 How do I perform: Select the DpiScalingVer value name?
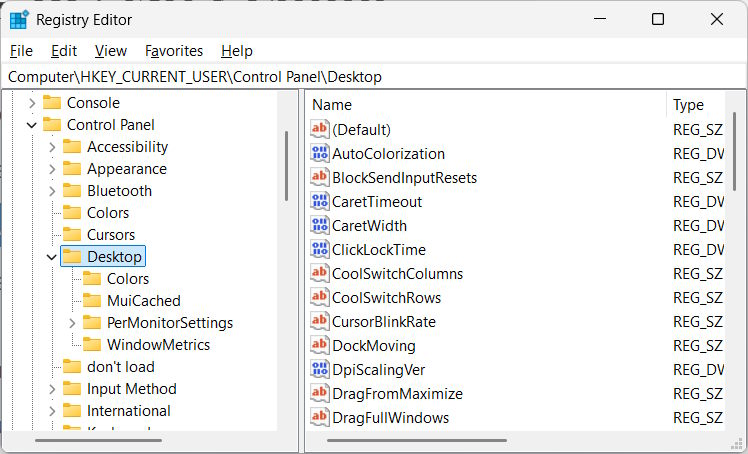click(378, 370)
